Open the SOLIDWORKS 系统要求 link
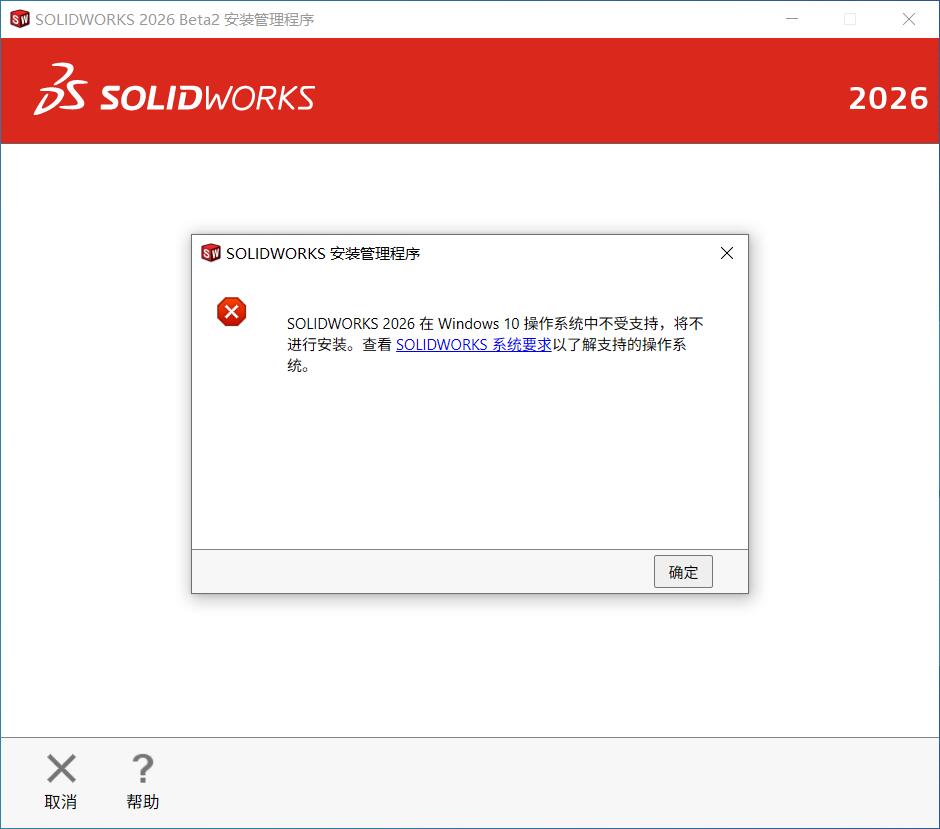The height and width of the screenshot is (829, 940). [474, 345]
